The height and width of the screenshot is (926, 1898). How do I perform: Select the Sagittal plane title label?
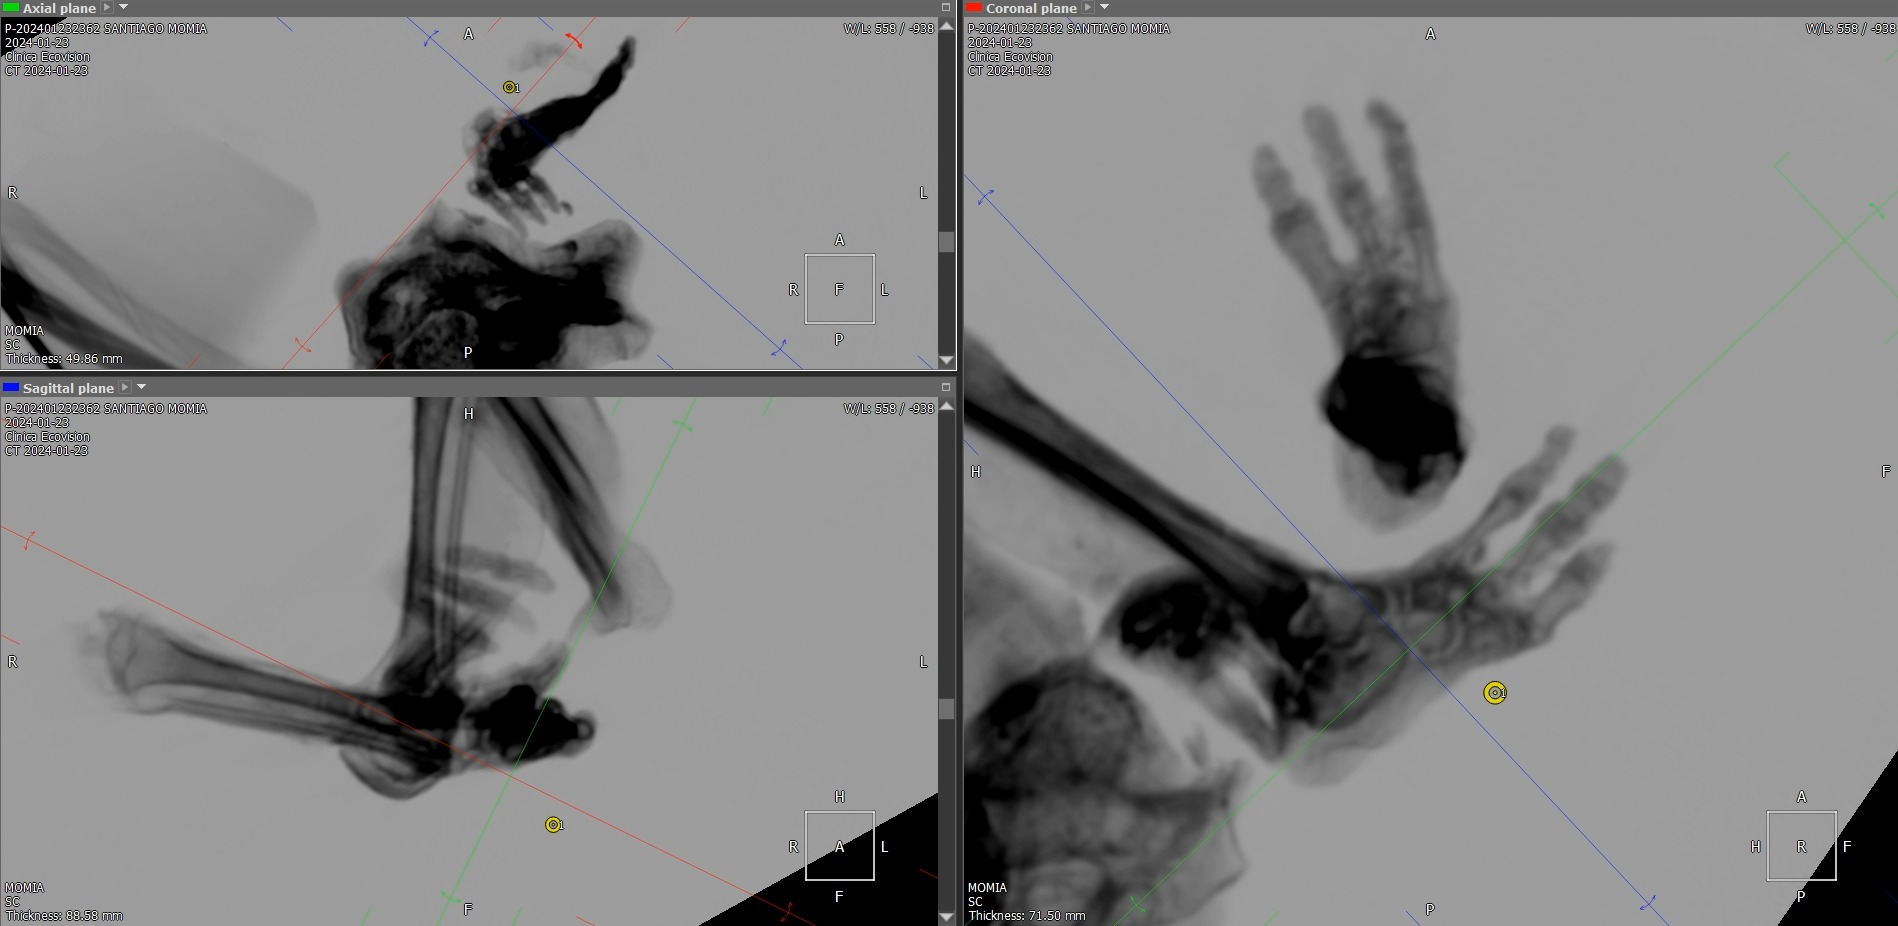tap(68, 388)
